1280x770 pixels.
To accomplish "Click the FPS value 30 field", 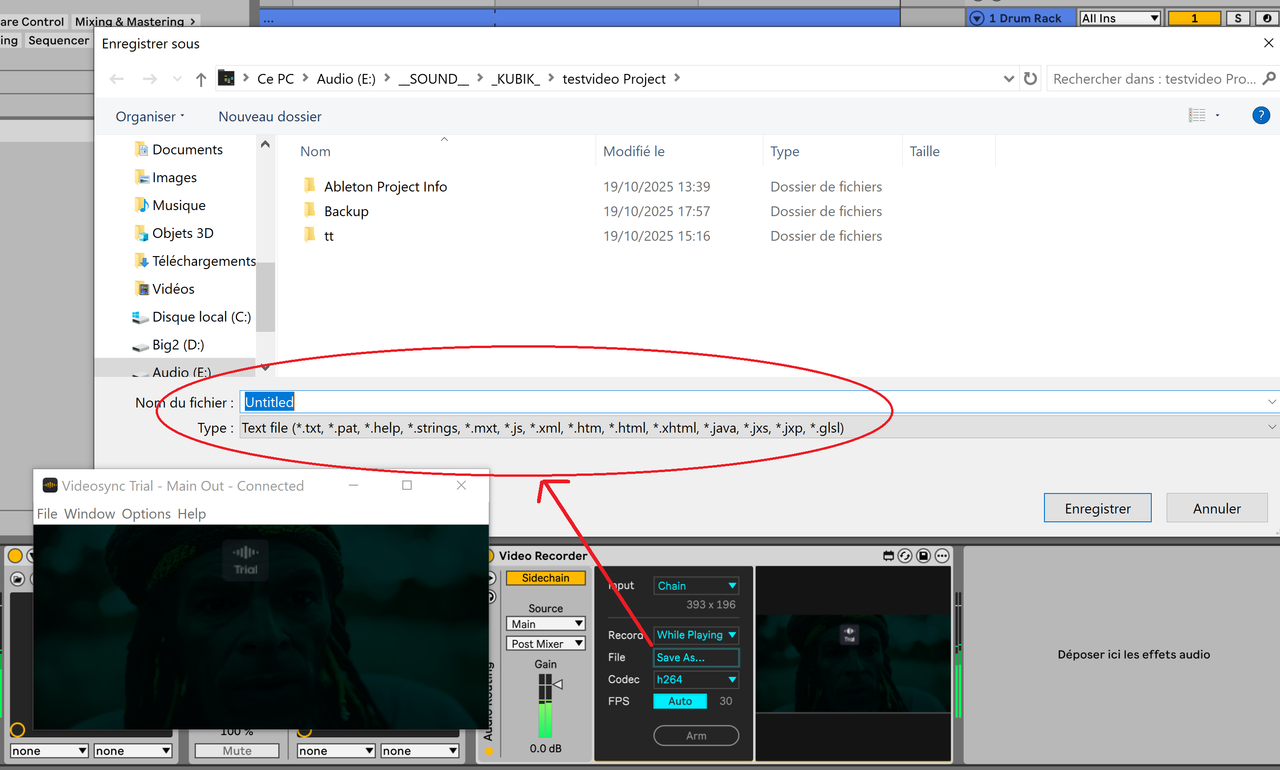I will [725, 701].
